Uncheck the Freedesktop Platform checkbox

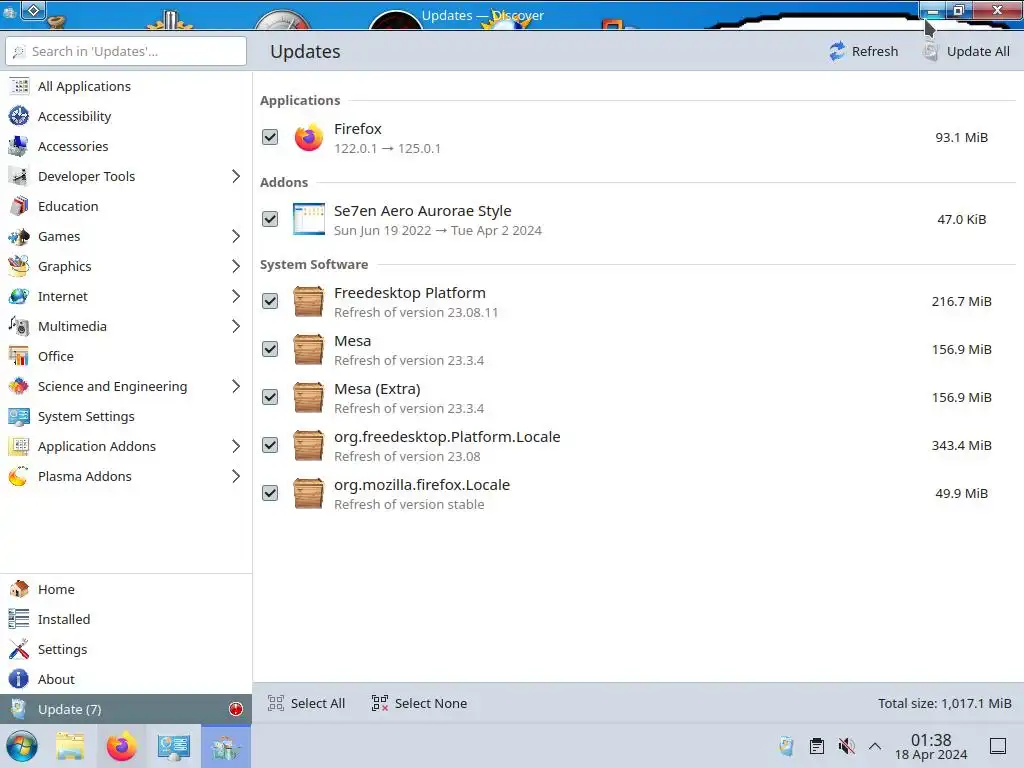(270, 301)
